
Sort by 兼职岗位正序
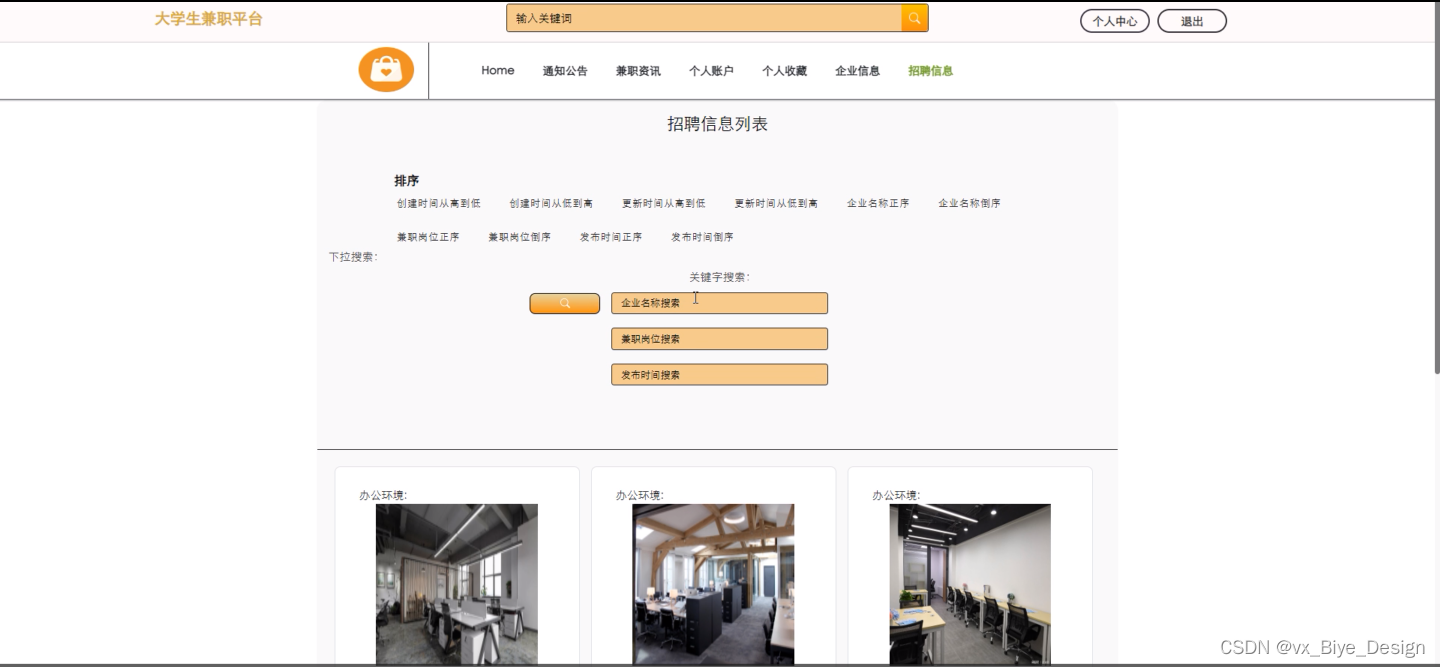tap(428, 237)
